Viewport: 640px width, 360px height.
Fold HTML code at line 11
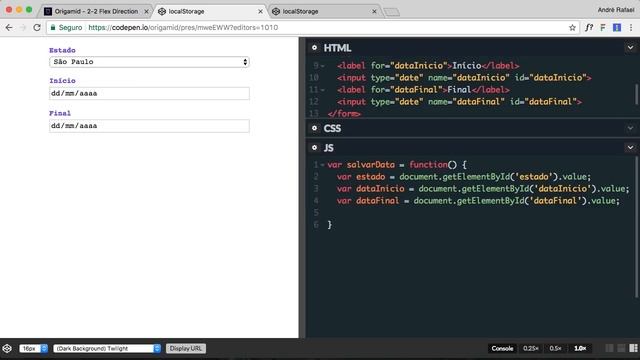coord(322,90)
